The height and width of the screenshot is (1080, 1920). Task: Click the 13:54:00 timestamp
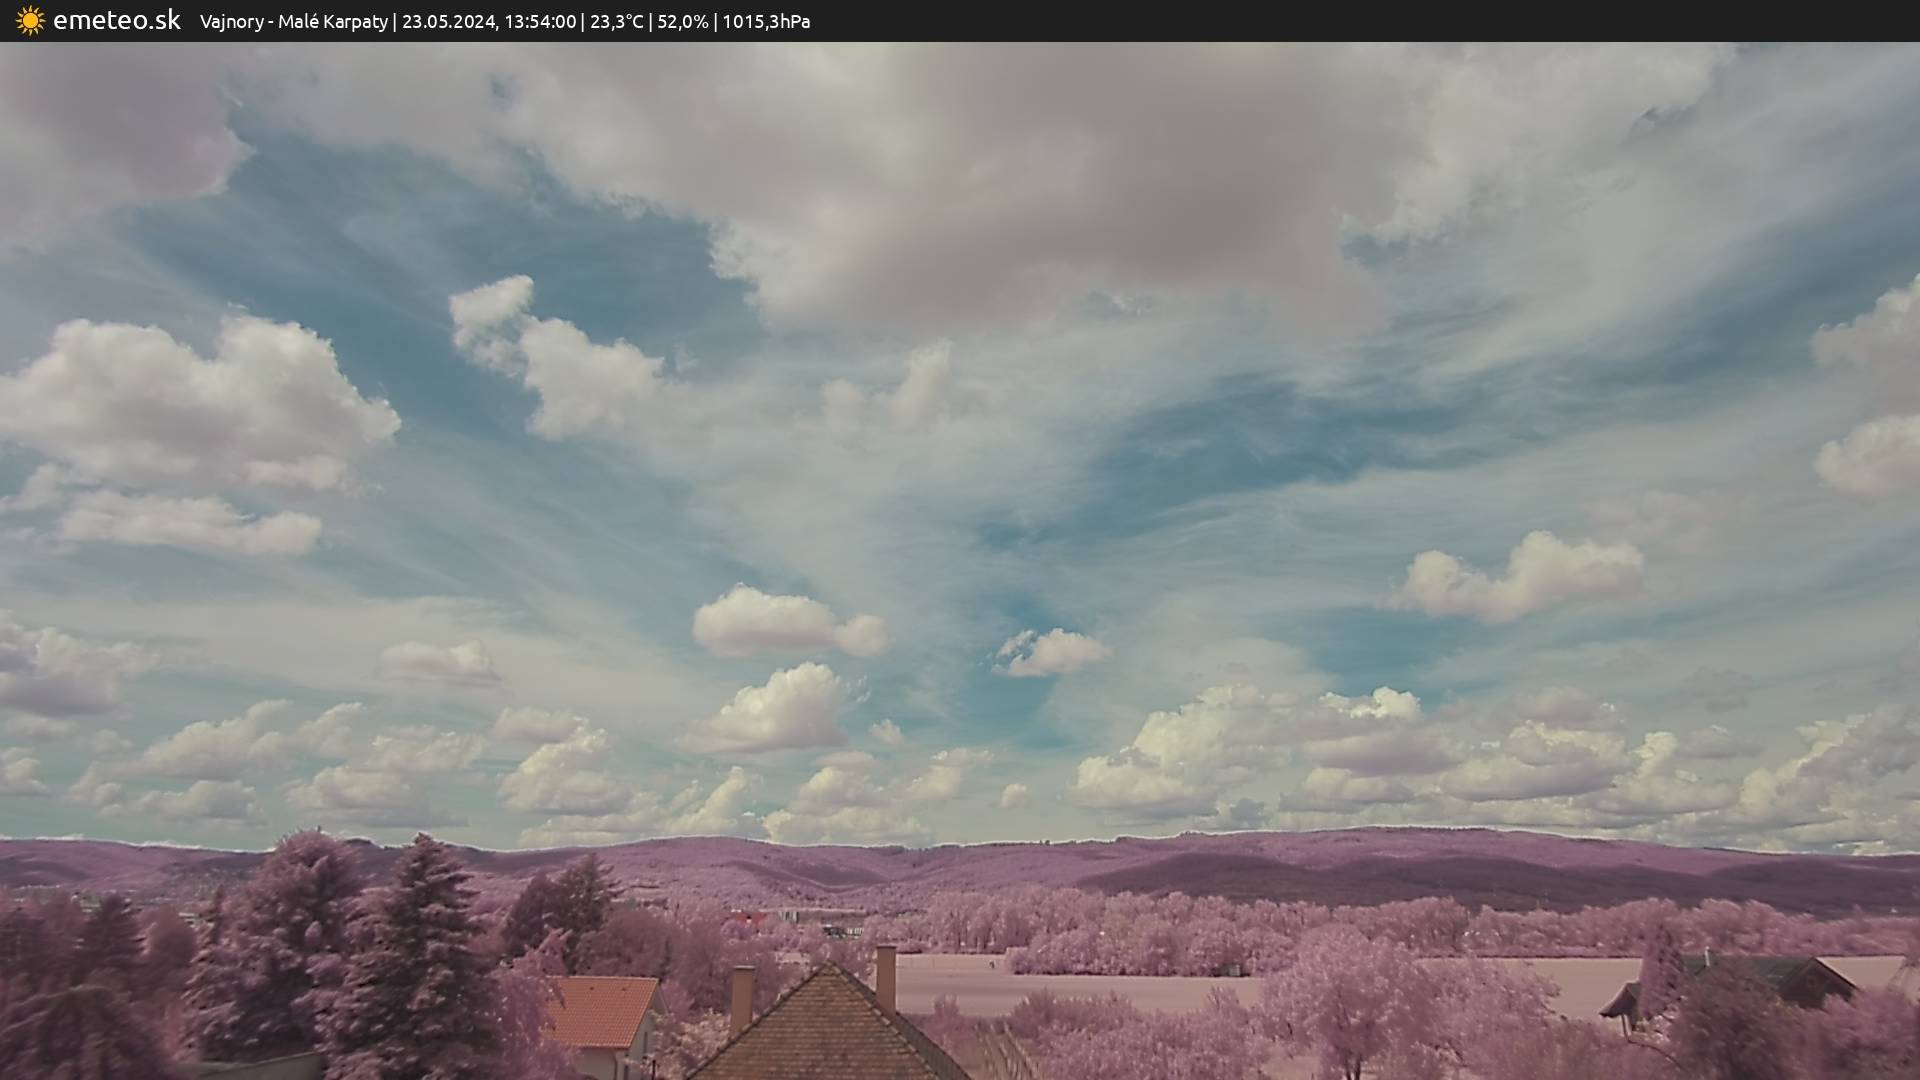click(x=540, y=22)
